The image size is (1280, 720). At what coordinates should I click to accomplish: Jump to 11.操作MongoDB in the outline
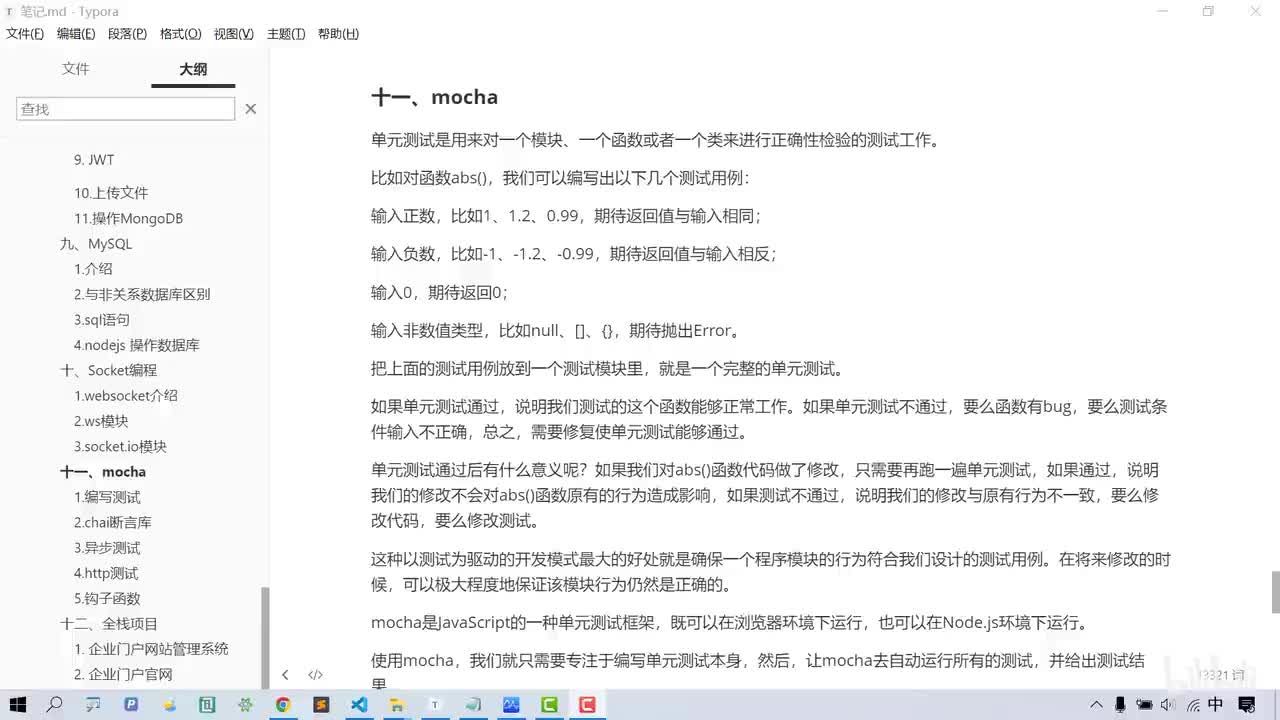click(x=128, y=218)
